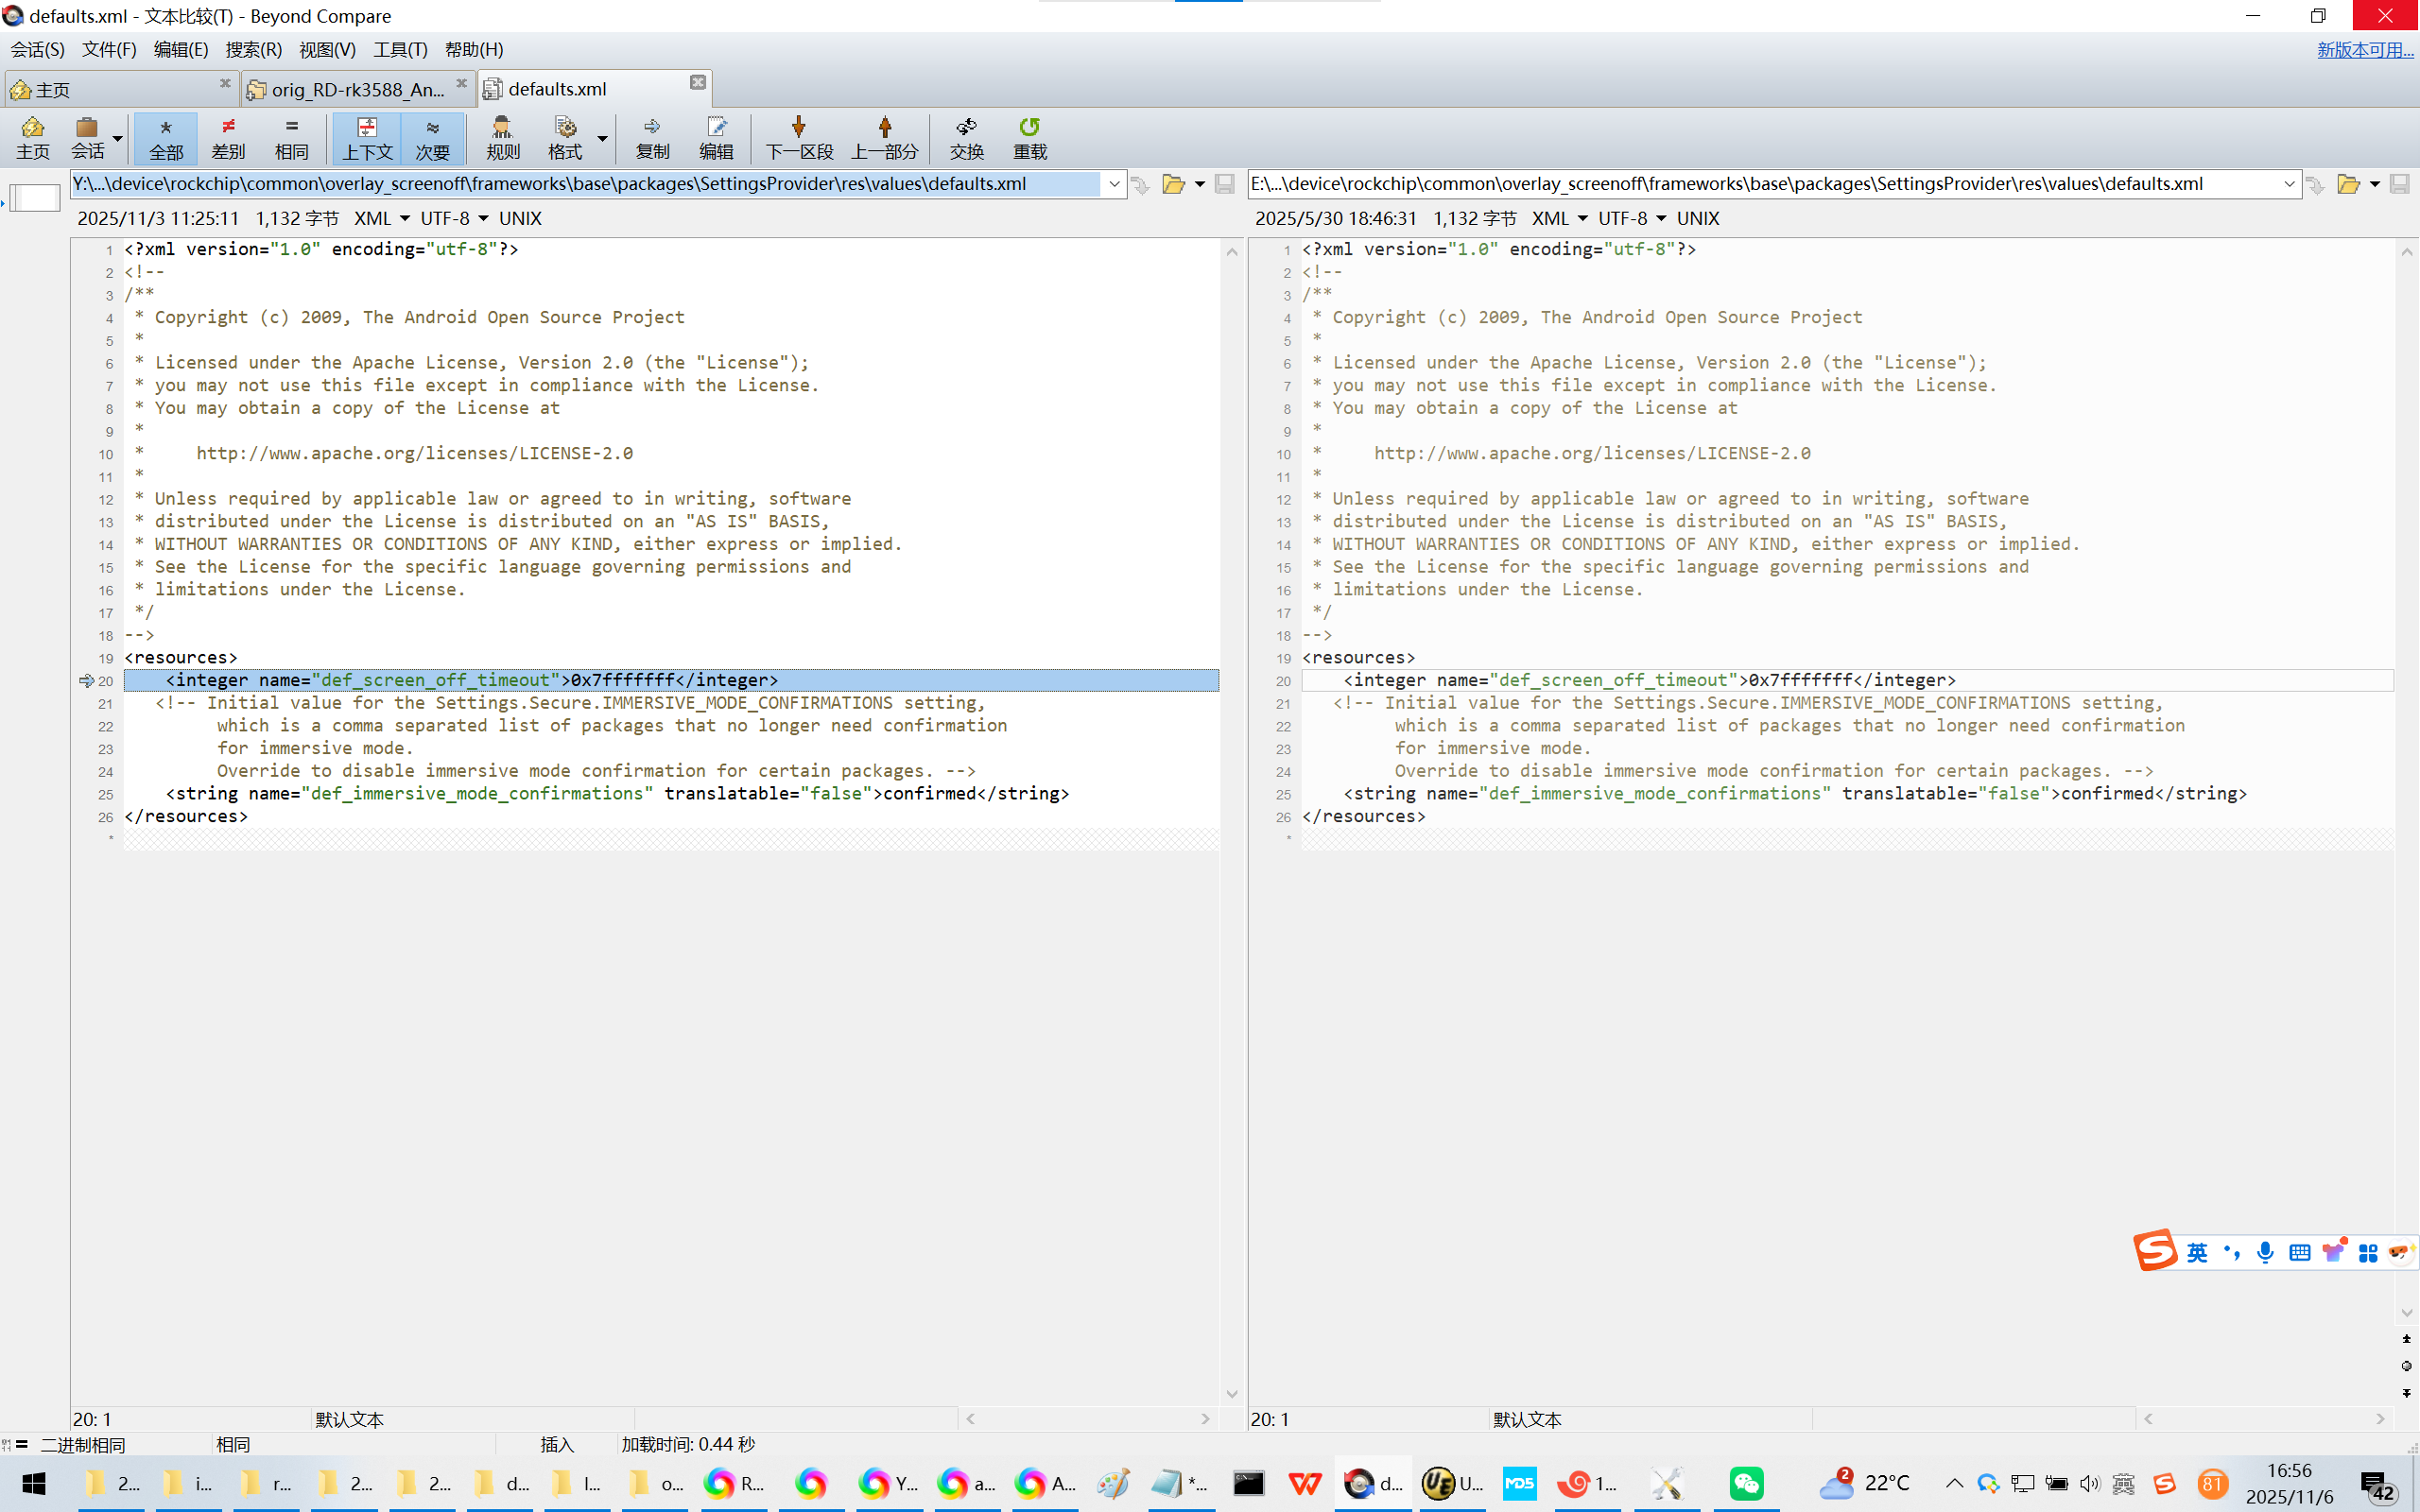The width and height of the screenshot is (2420, 1512).
Task: Click the Copy (复制) toolbar icon
Action: [652, 137]
